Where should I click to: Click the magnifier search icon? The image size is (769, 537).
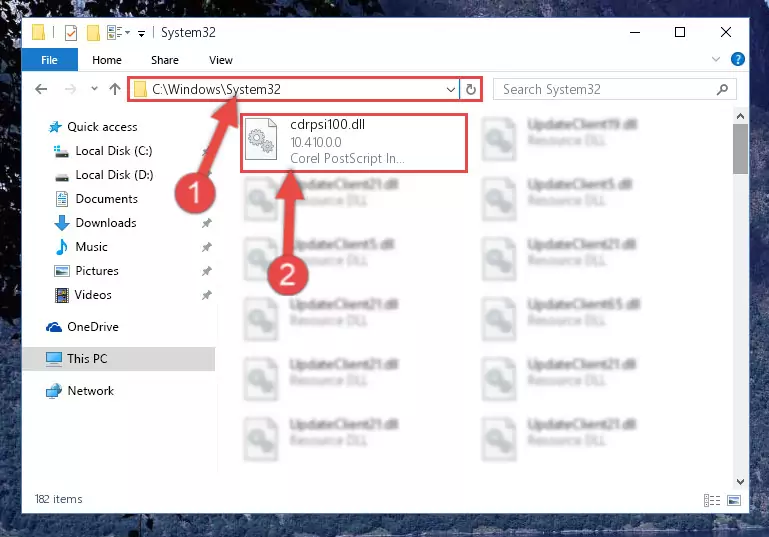tap(722, 90)
